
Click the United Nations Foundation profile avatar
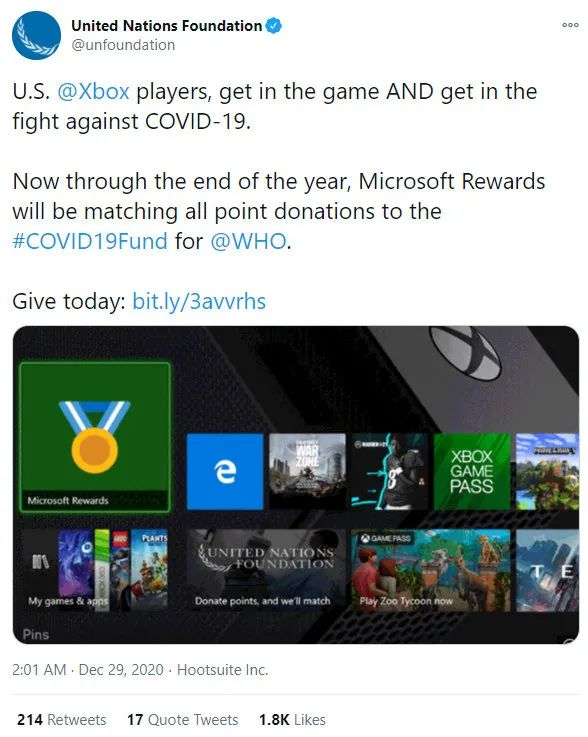(x=36, y=35)
